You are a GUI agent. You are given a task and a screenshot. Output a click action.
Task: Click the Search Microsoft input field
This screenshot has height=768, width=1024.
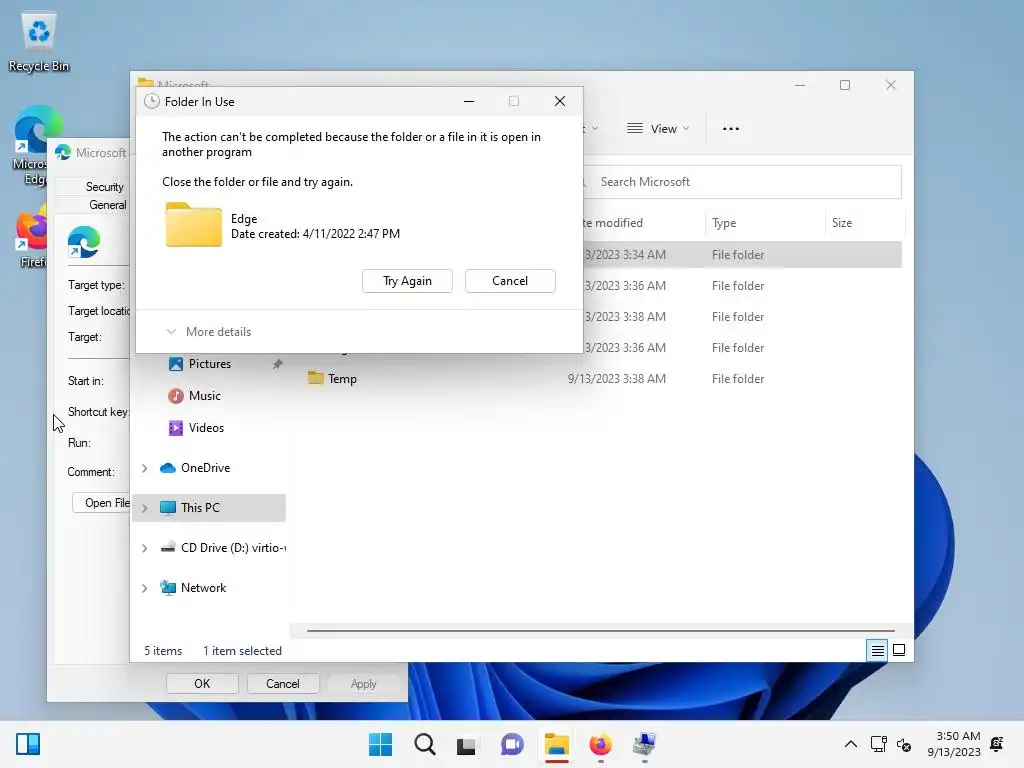741,182
